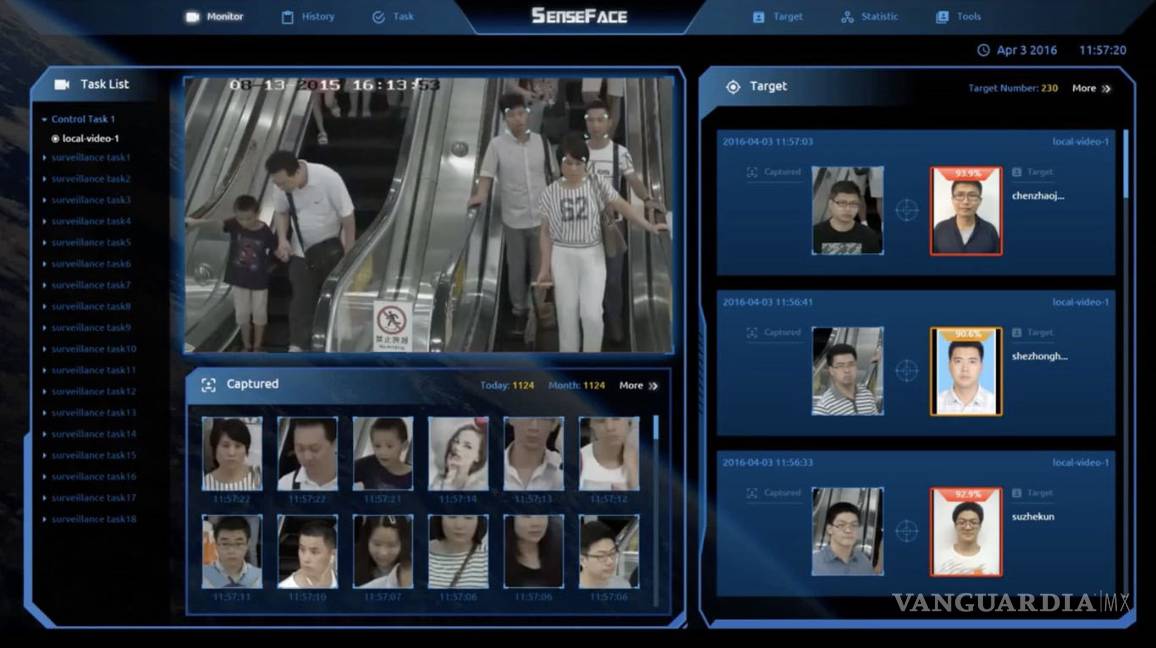Image resolution: width=1156 pixels, height=648 pixels.
Task: Expand surveillance task5 in the task list
Action: pos(44,243)
